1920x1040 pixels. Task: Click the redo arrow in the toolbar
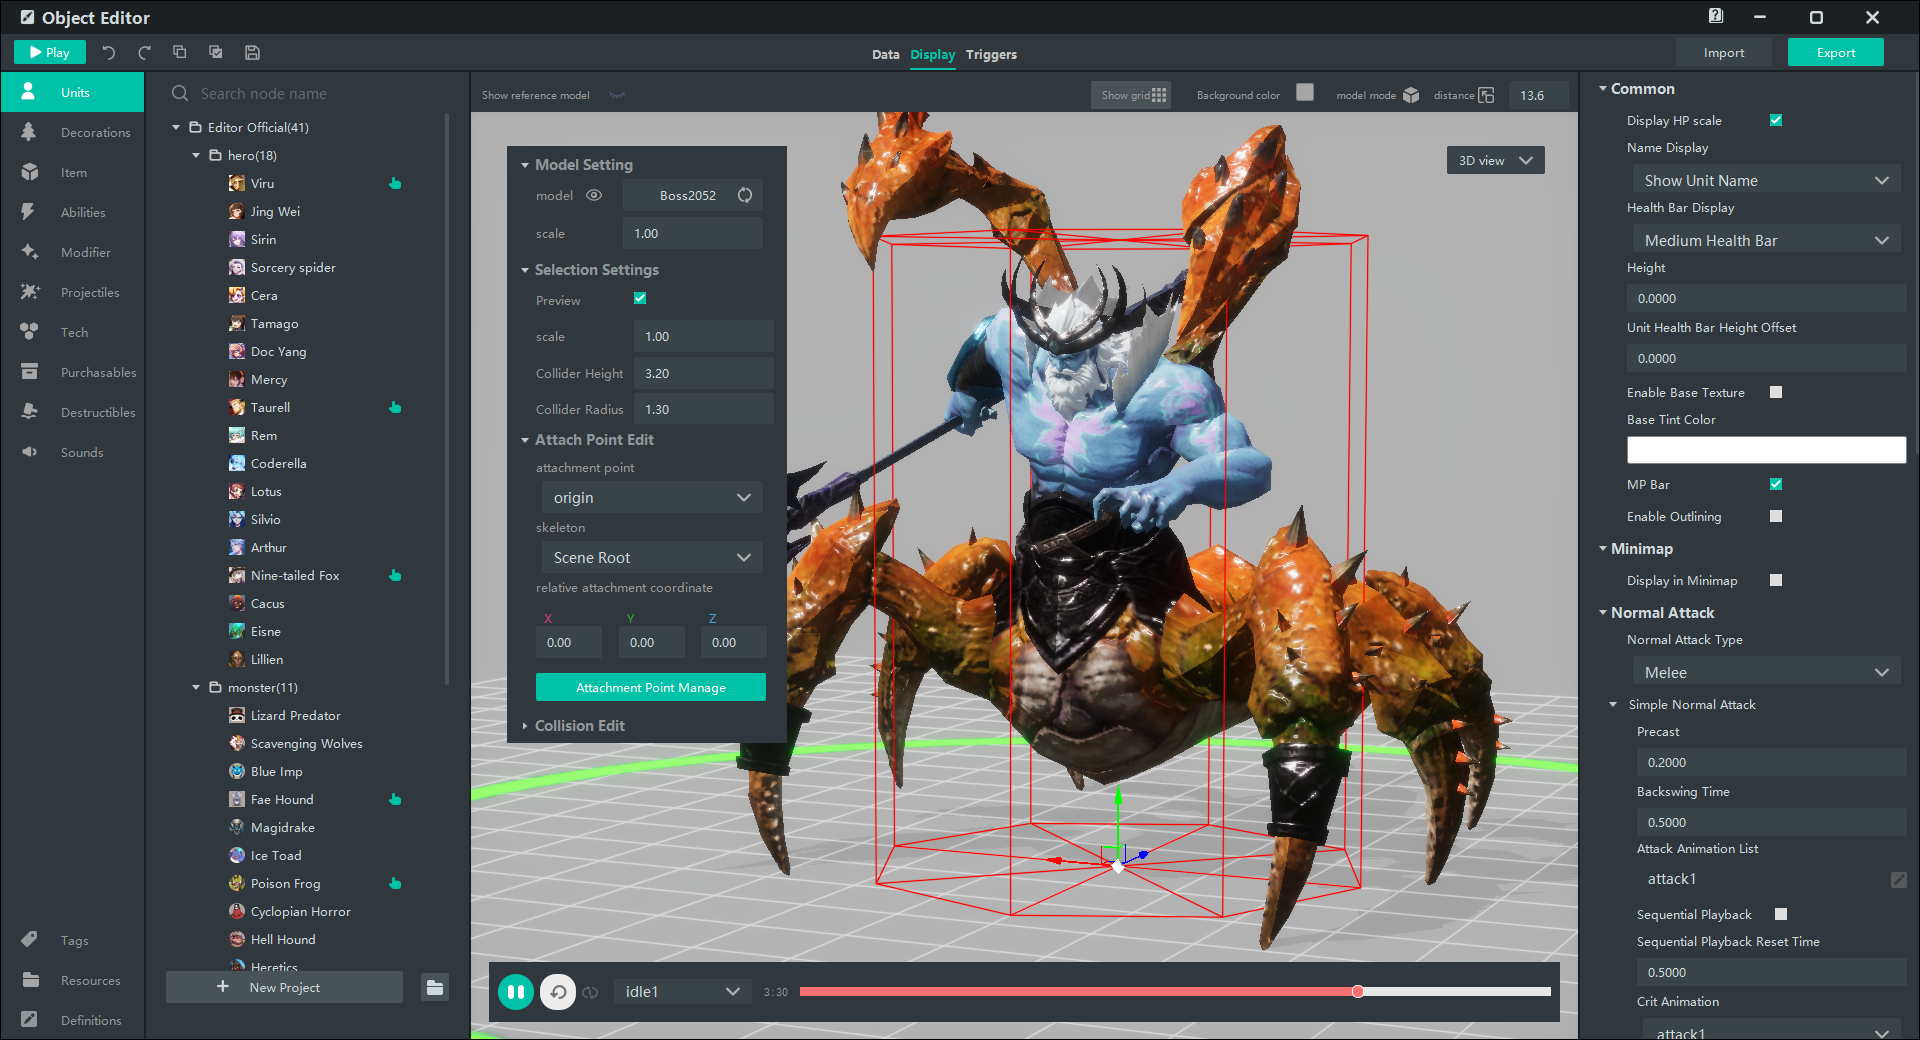(144, 53)
